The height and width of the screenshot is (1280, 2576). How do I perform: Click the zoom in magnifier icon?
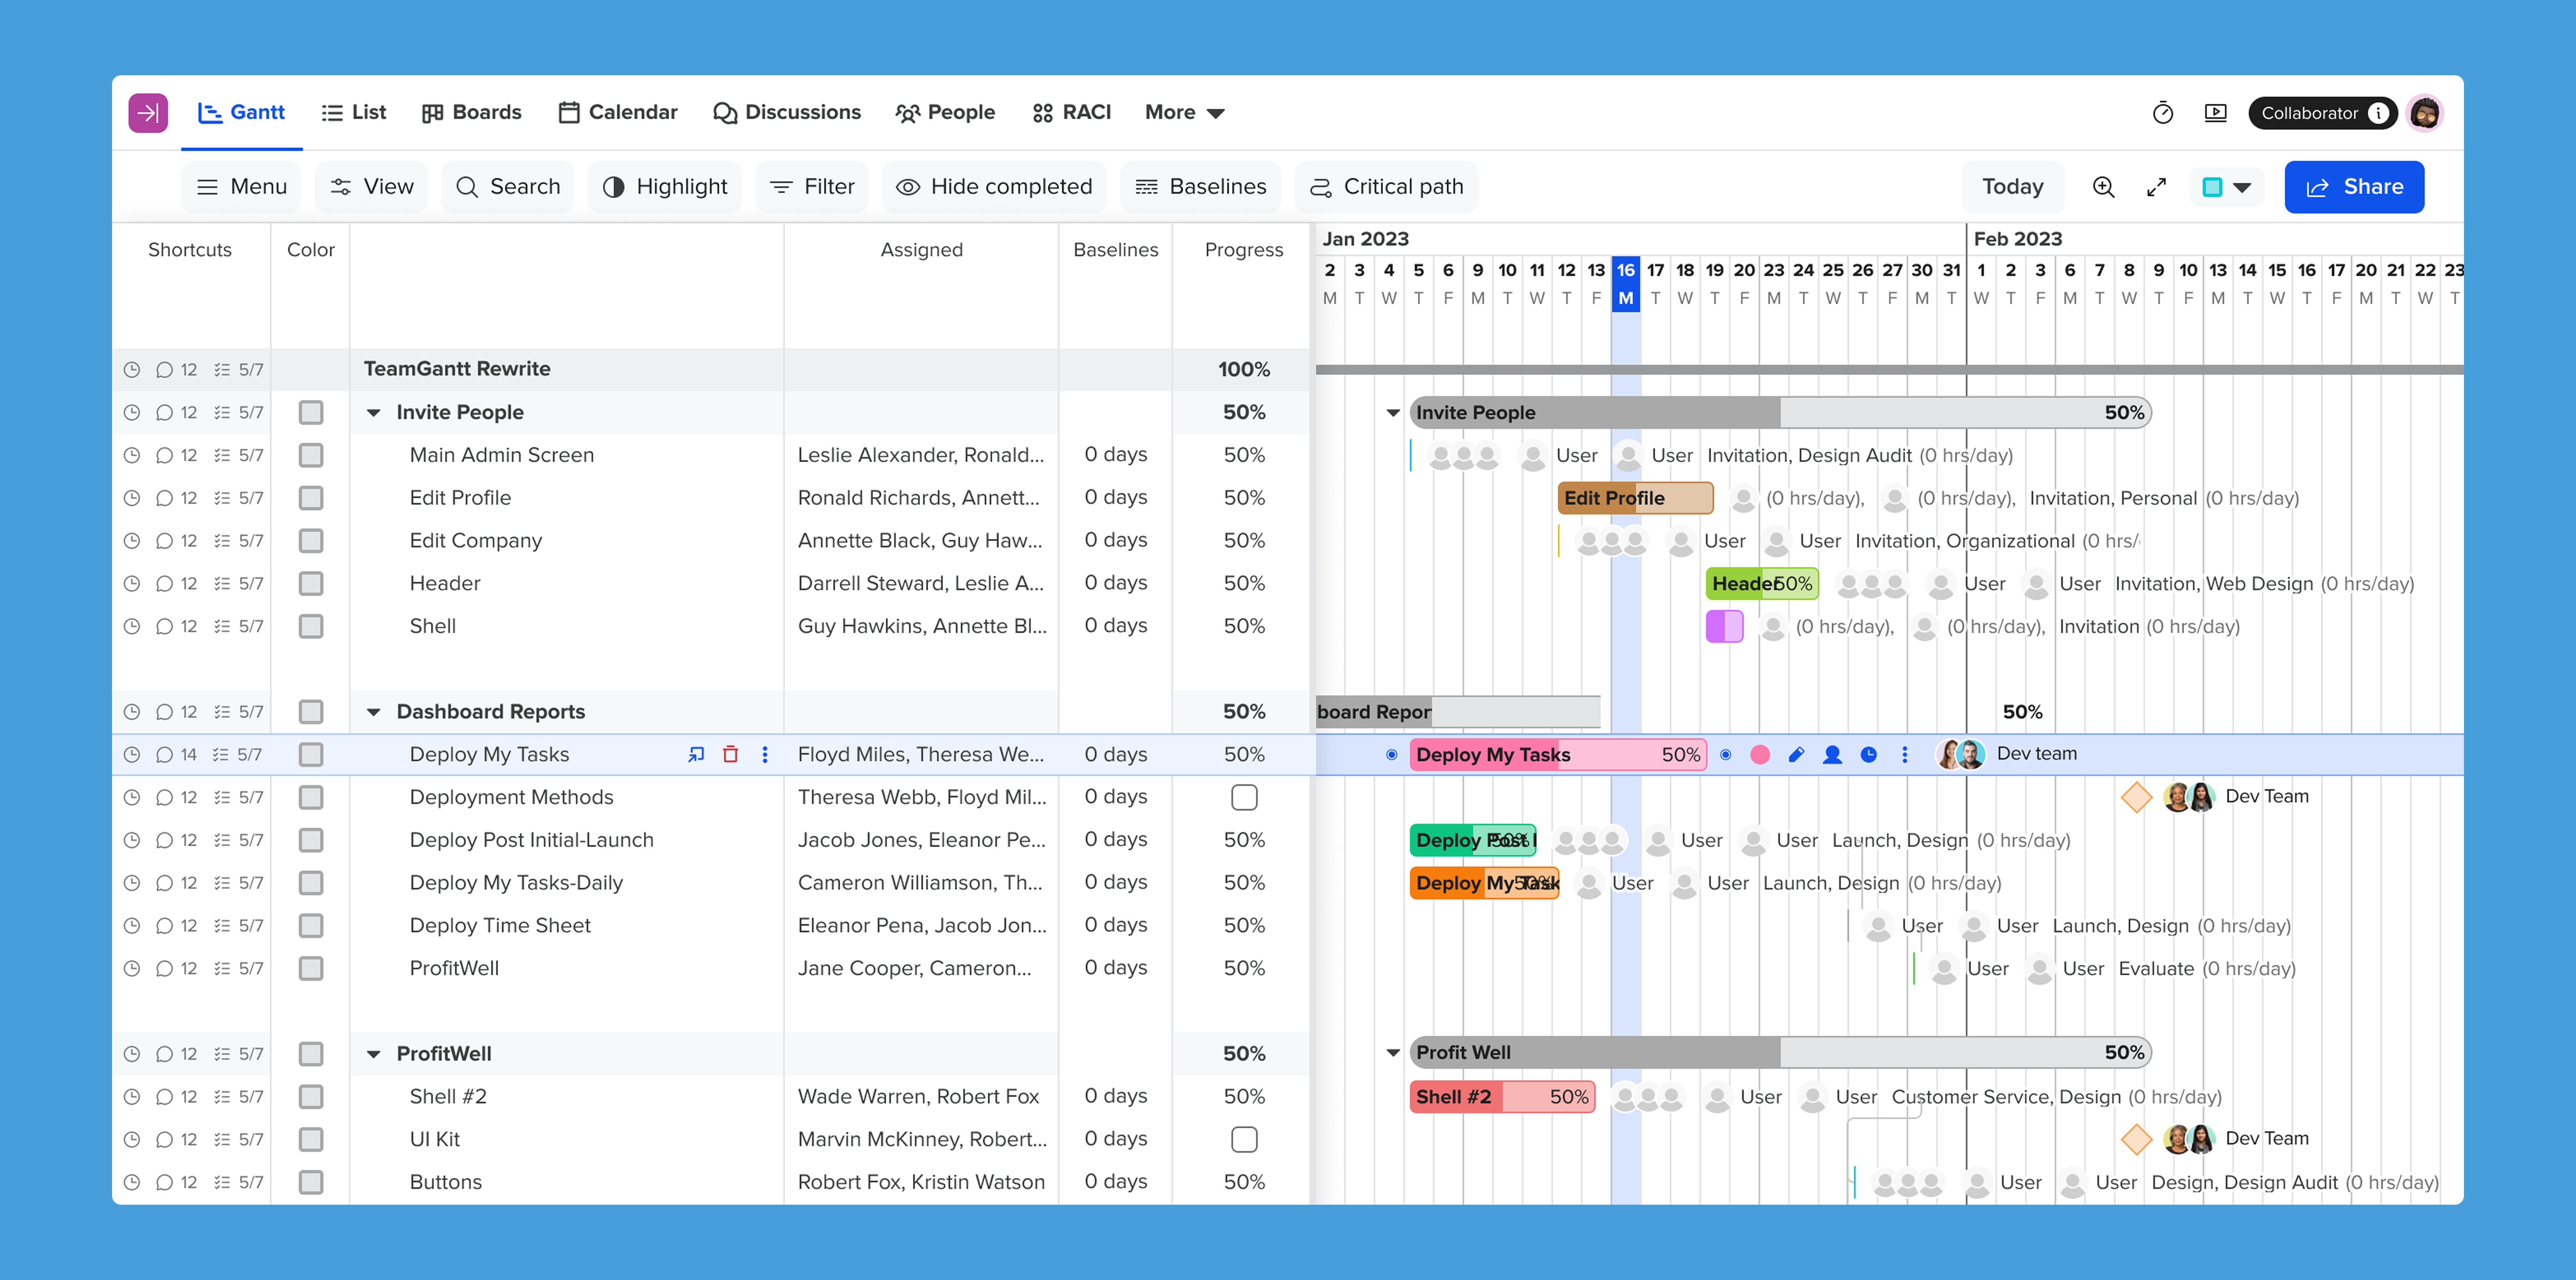(x=2103, y=187)
